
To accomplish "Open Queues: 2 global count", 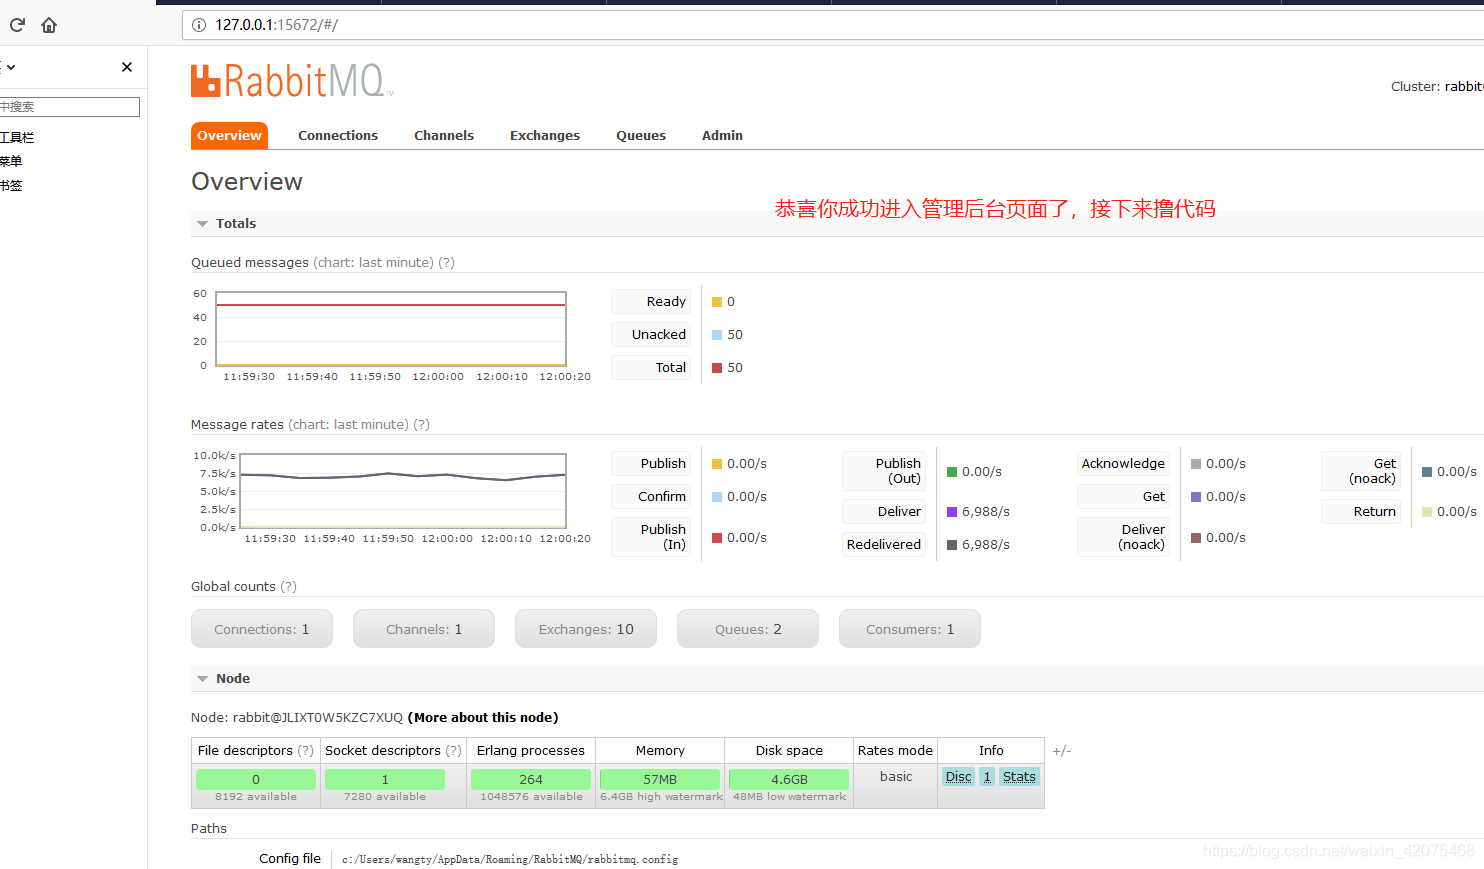I will 748,629.
